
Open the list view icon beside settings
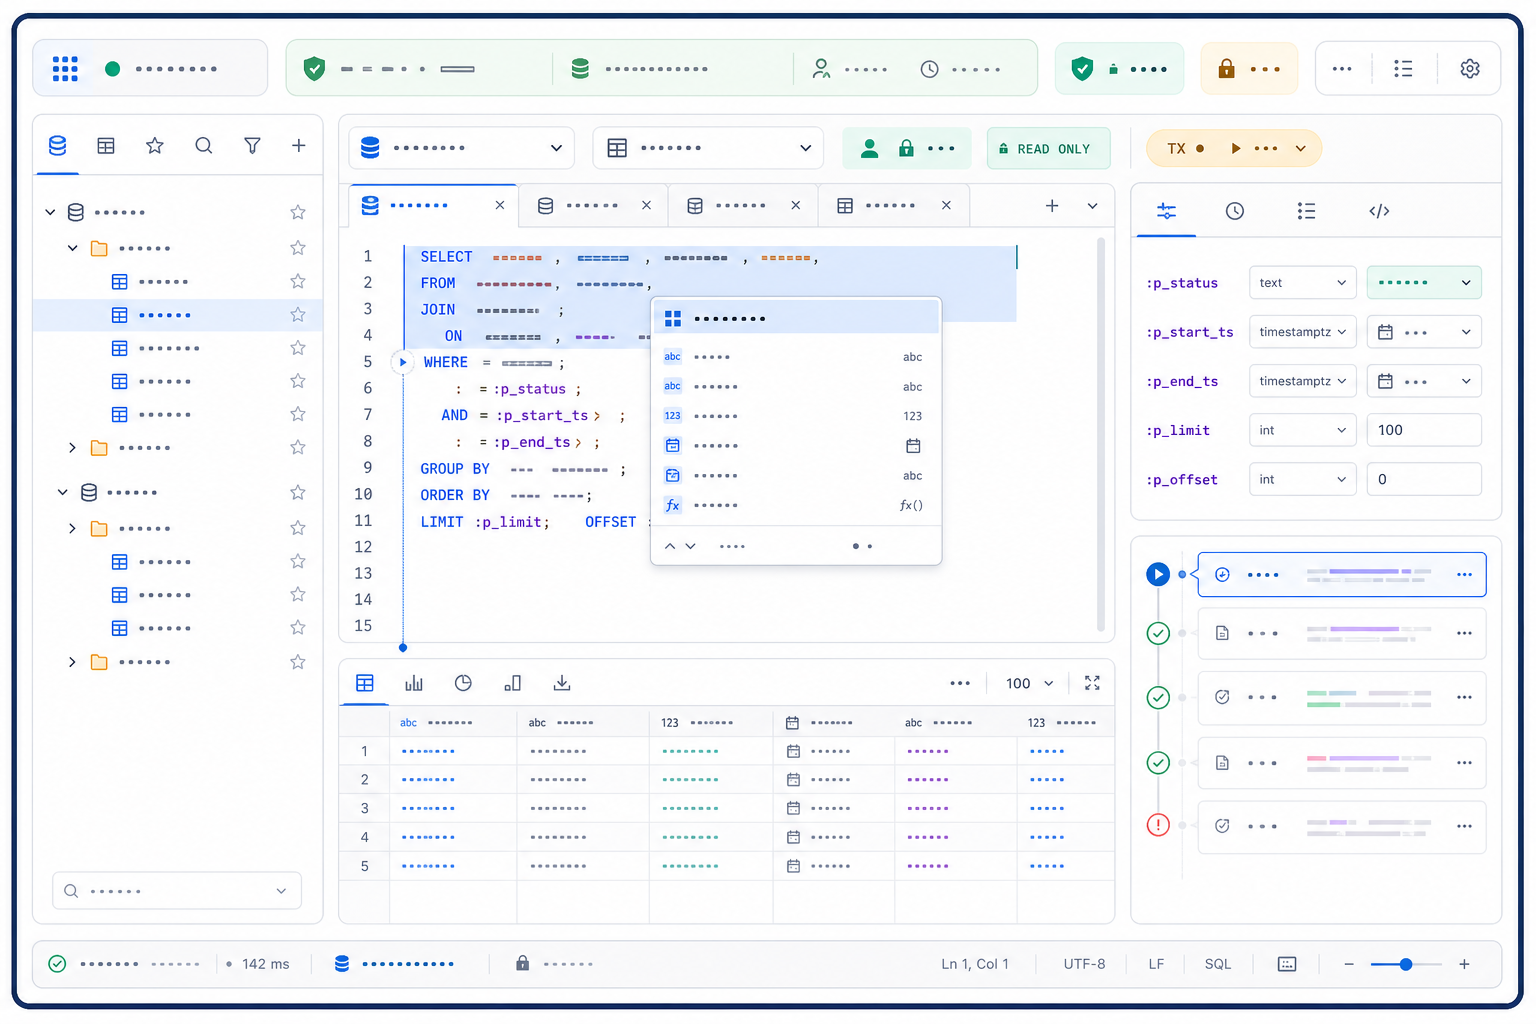click(1403, 68)
